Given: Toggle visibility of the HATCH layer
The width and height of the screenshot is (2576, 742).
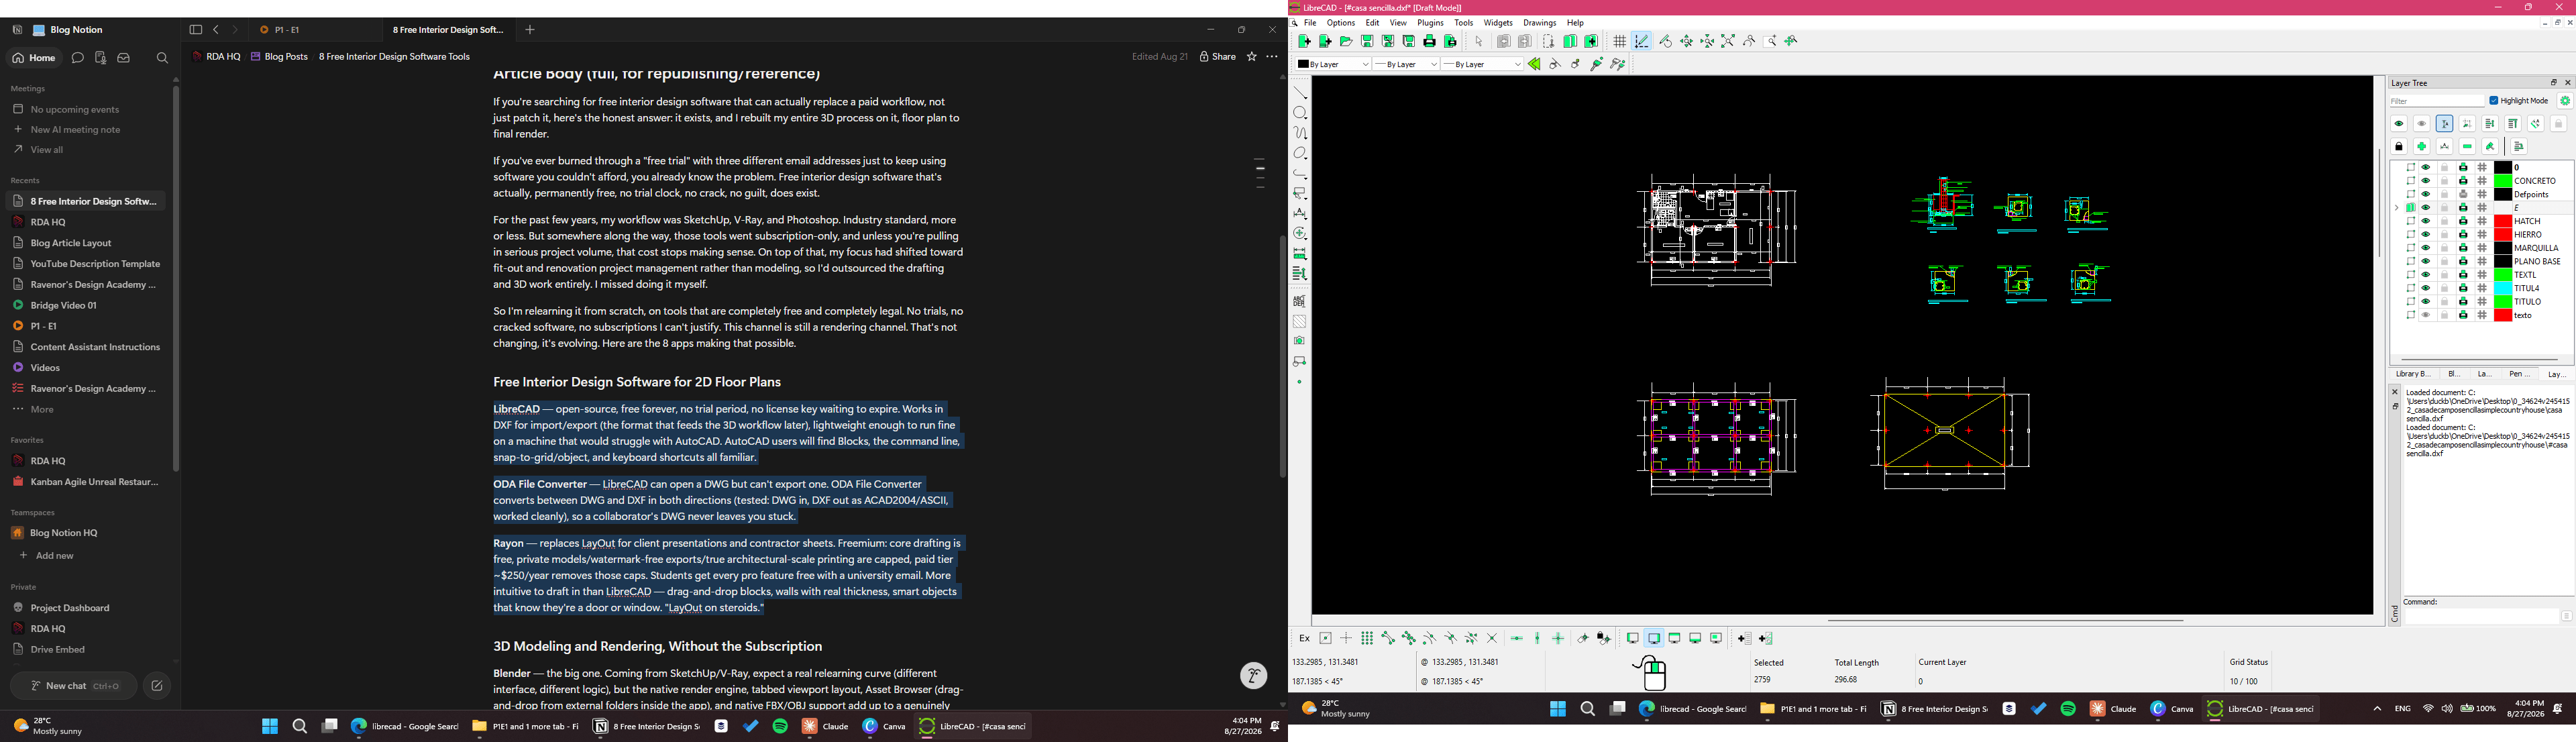Looking at the screenshot, I should [x=2425, y=221].
